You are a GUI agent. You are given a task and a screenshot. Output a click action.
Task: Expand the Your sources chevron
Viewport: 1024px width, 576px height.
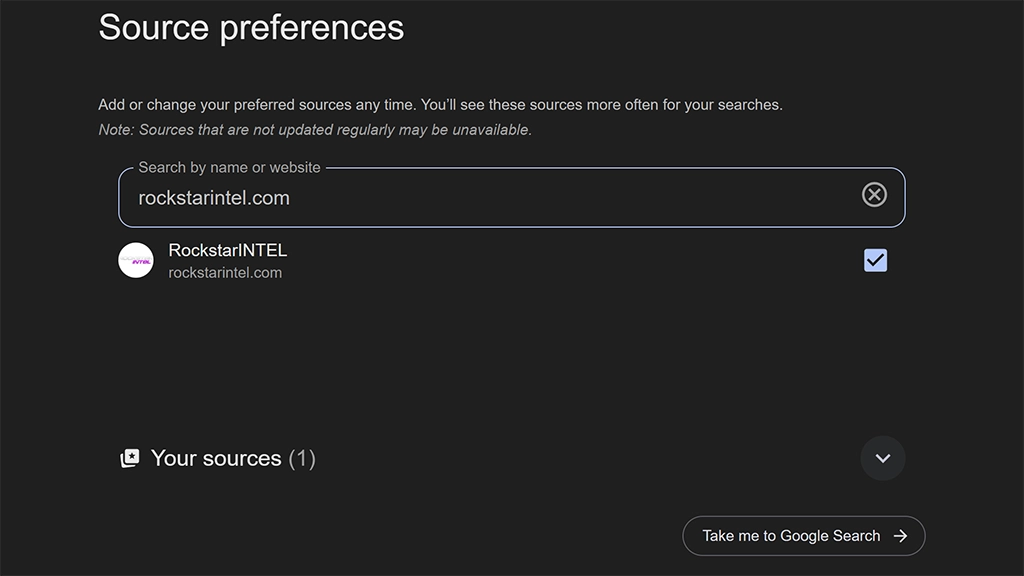tap(882, 458)
